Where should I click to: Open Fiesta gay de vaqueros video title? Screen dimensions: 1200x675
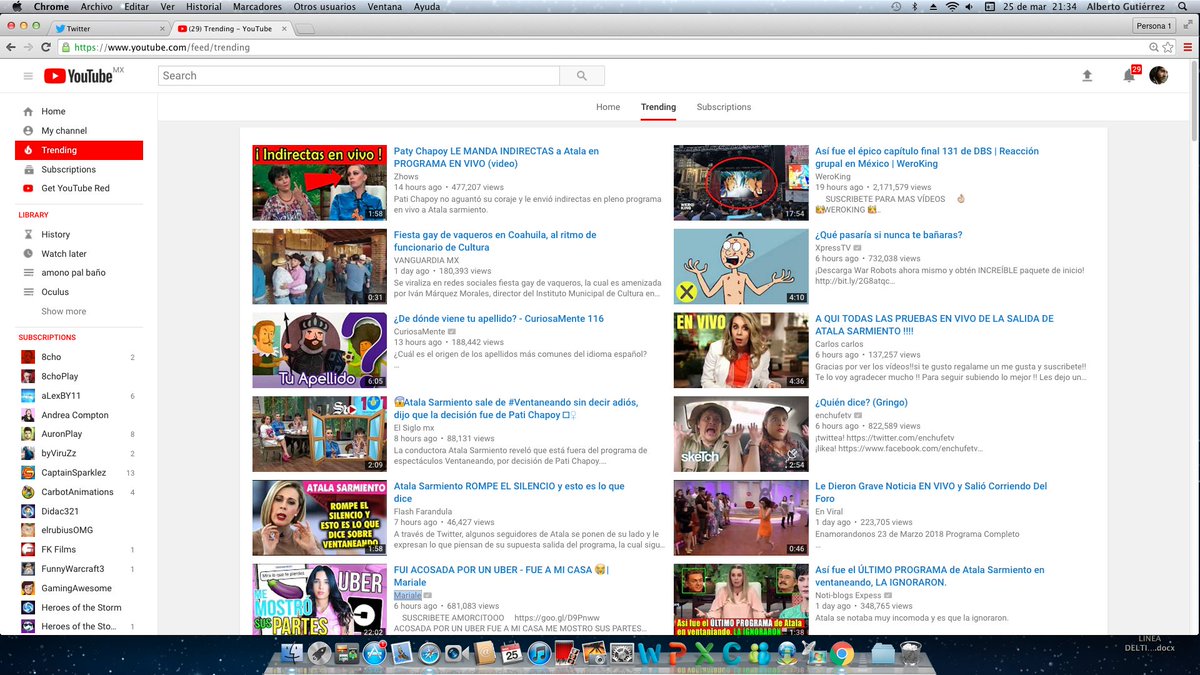[495, 241]
